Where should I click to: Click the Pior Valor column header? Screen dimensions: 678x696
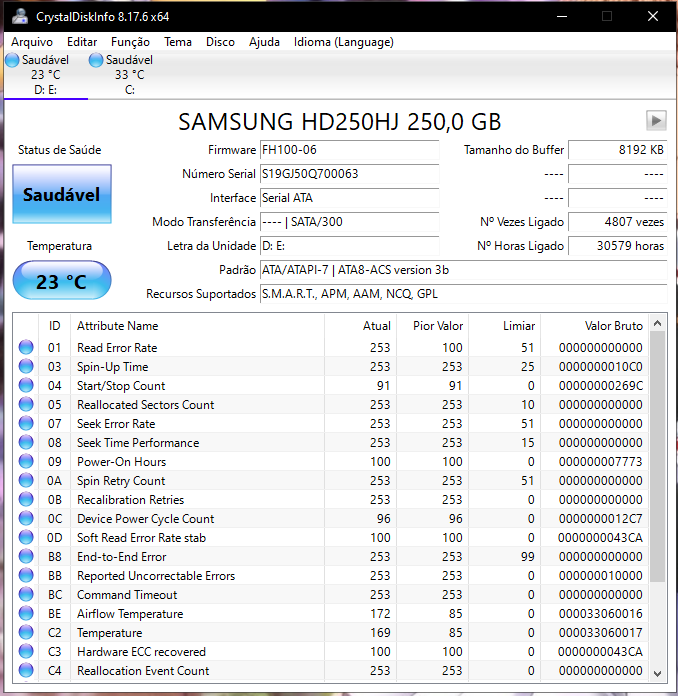point(432,325)
